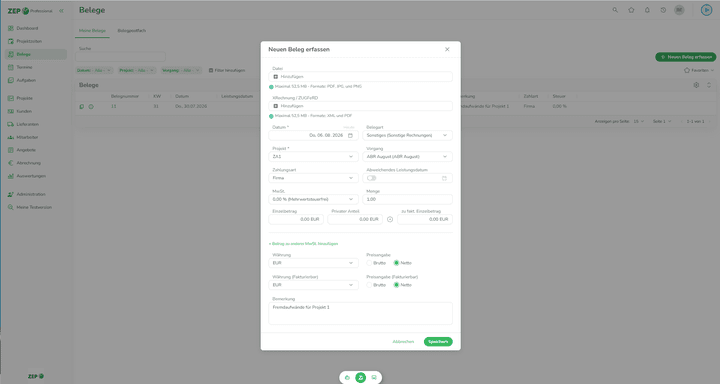Viewport: 720px width, 384px height.
Task: Click Hinzufügen under Datei
Action: click(360, 77)
